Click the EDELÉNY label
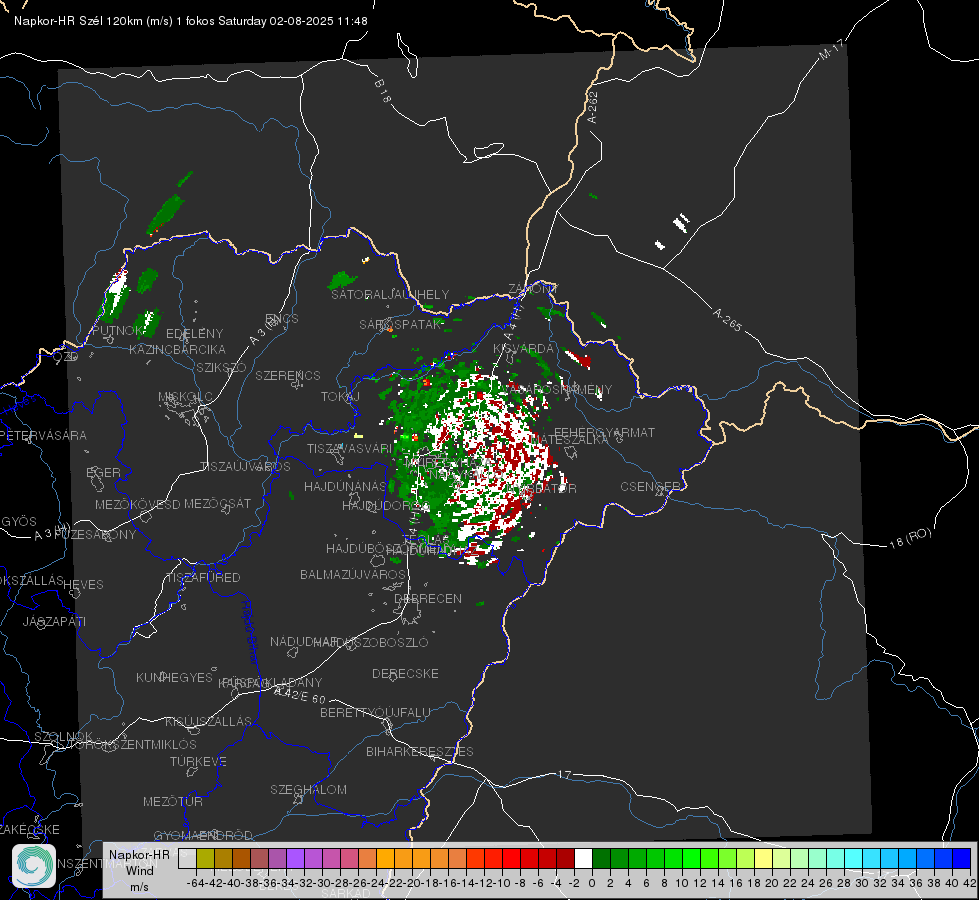 [194, 333]
